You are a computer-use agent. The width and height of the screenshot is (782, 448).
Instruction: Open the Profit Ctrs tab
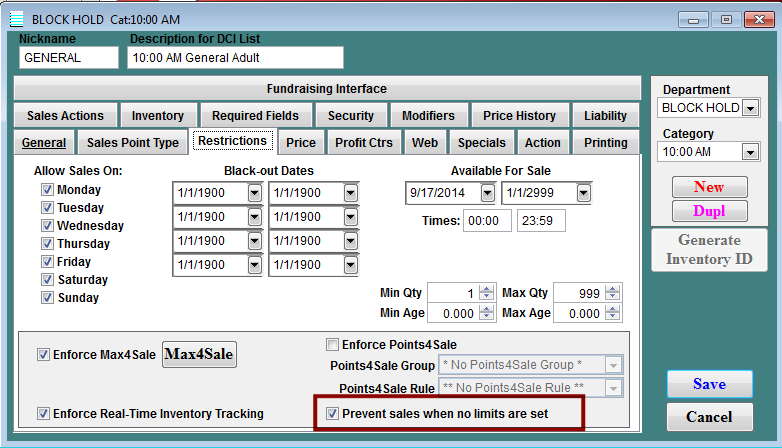pos(364,143)
